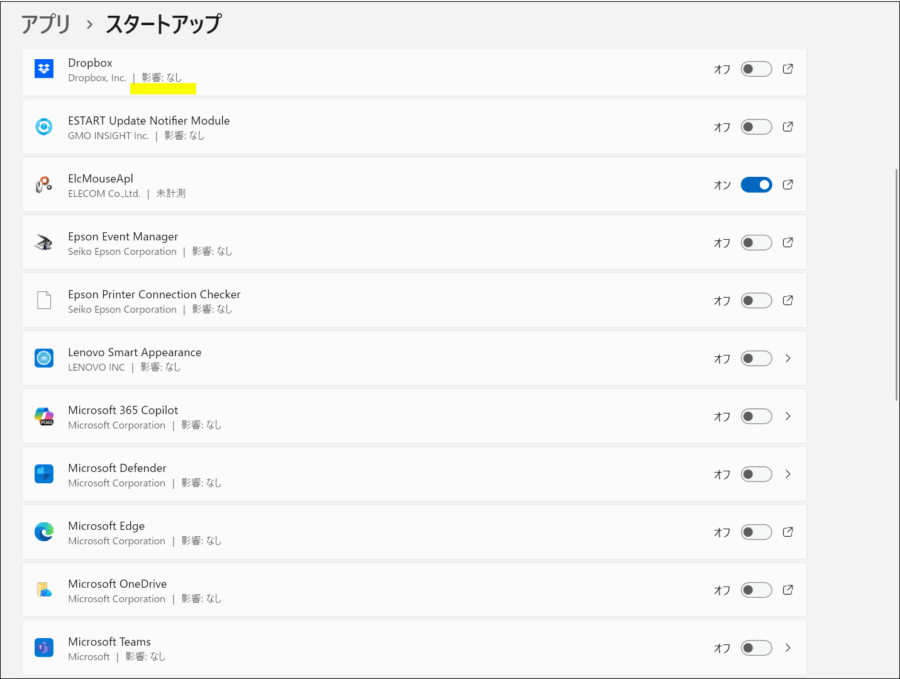This screenshot has width=900, height=679.
Task: Open Dropbox app details via external link
Action: 788,68
